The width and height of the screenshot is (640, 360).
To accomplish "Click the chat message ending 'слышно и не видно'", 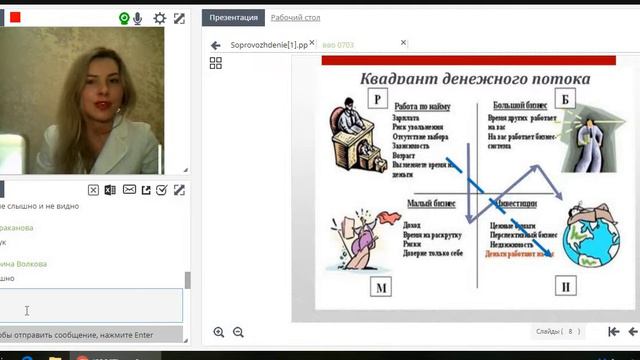I will point(40,206).
